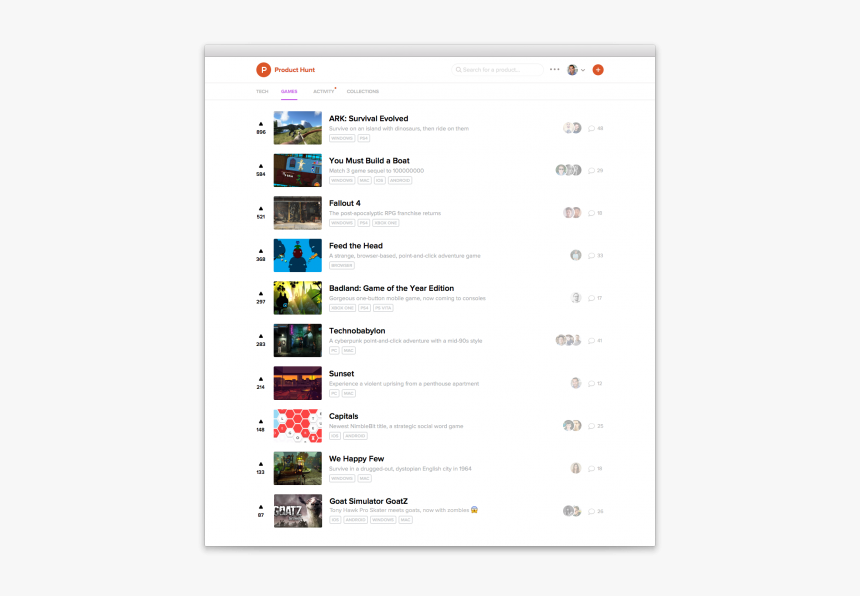Switch to the TECH tab
This screenshot has width=860, height=596.
(262, 91)
